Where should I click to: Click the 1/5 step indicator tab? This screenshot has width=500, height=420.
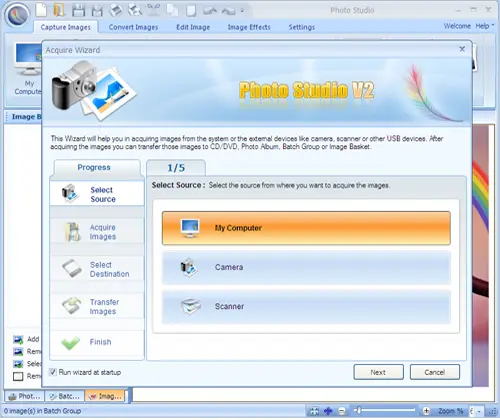(176, 168)
